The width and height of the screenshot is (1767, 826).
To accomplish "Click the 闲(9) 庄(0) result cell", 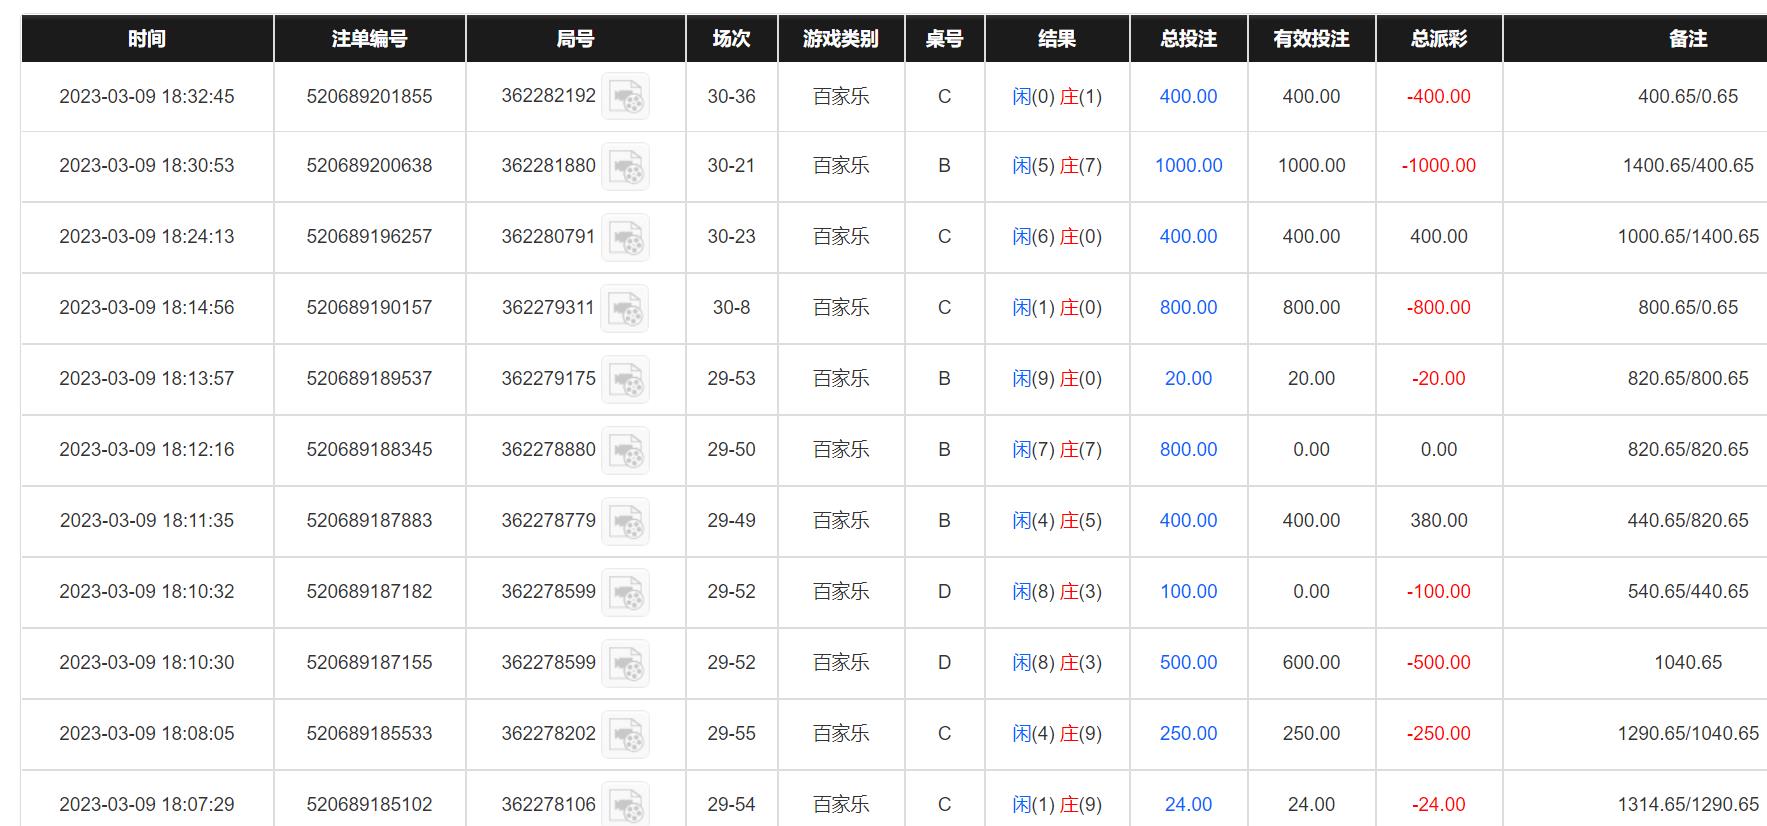I will click(x=1057, y=379).
